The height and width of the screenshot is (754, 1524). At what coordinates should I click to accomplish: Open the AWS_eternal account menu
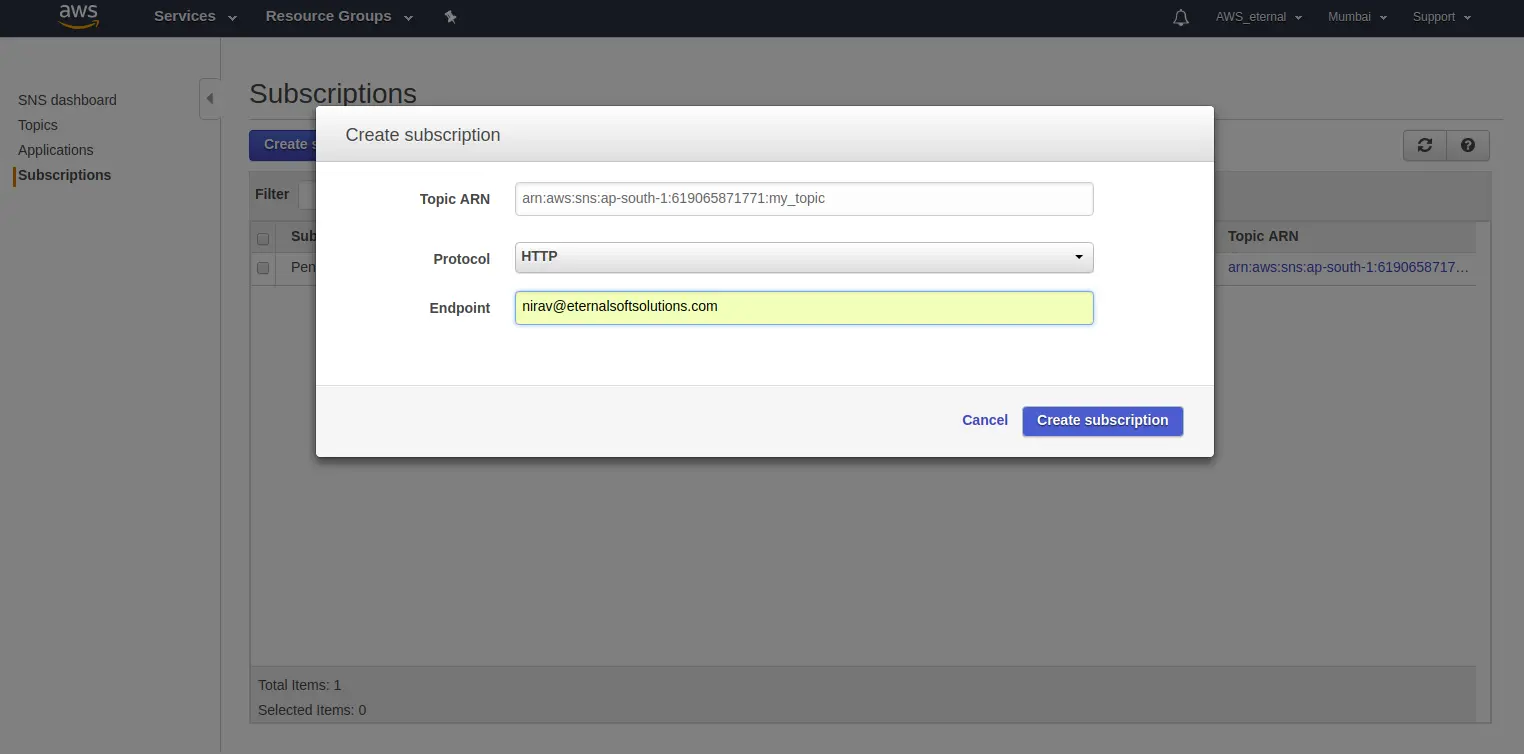[1258, 17]
